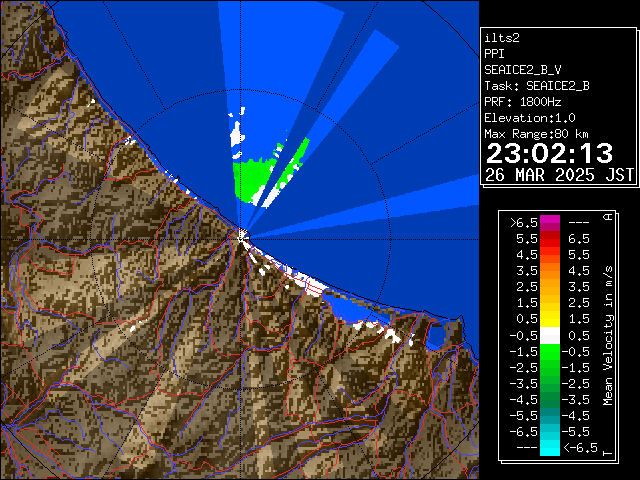Click the "A" marker atop the legend

tap(608, 217)
